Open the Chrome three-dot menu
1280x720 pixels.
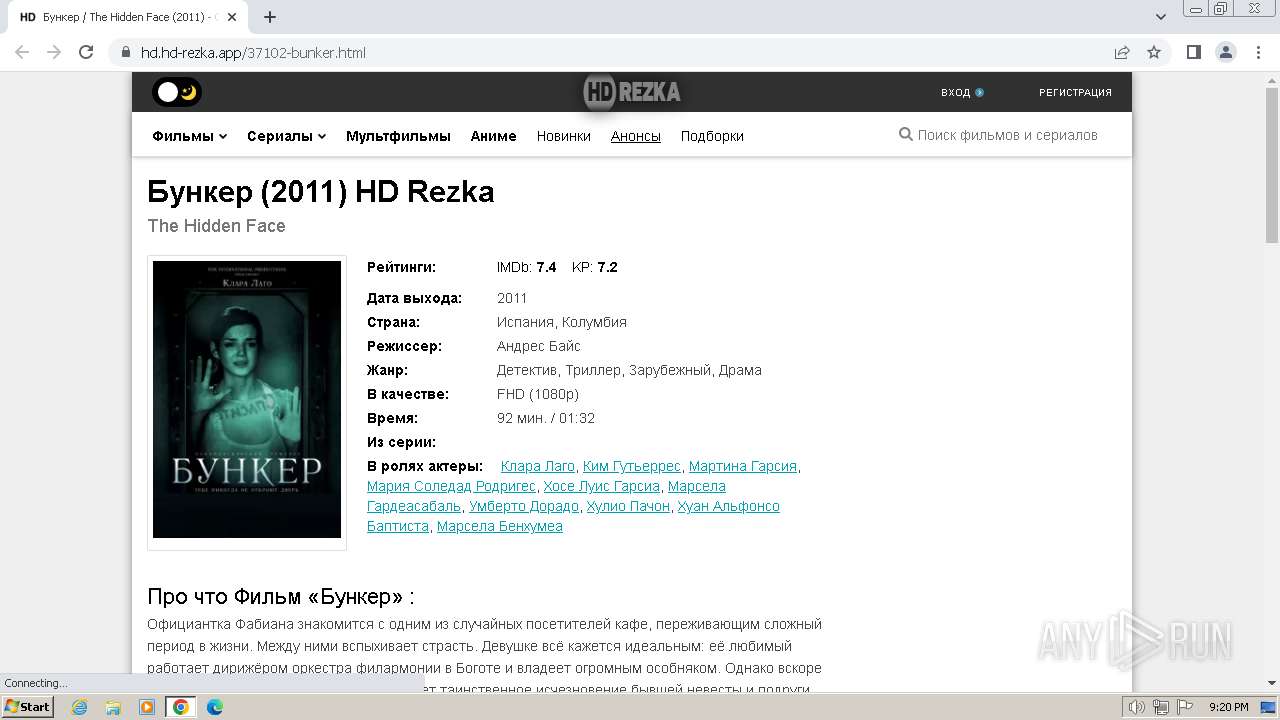pos(1258,52)
